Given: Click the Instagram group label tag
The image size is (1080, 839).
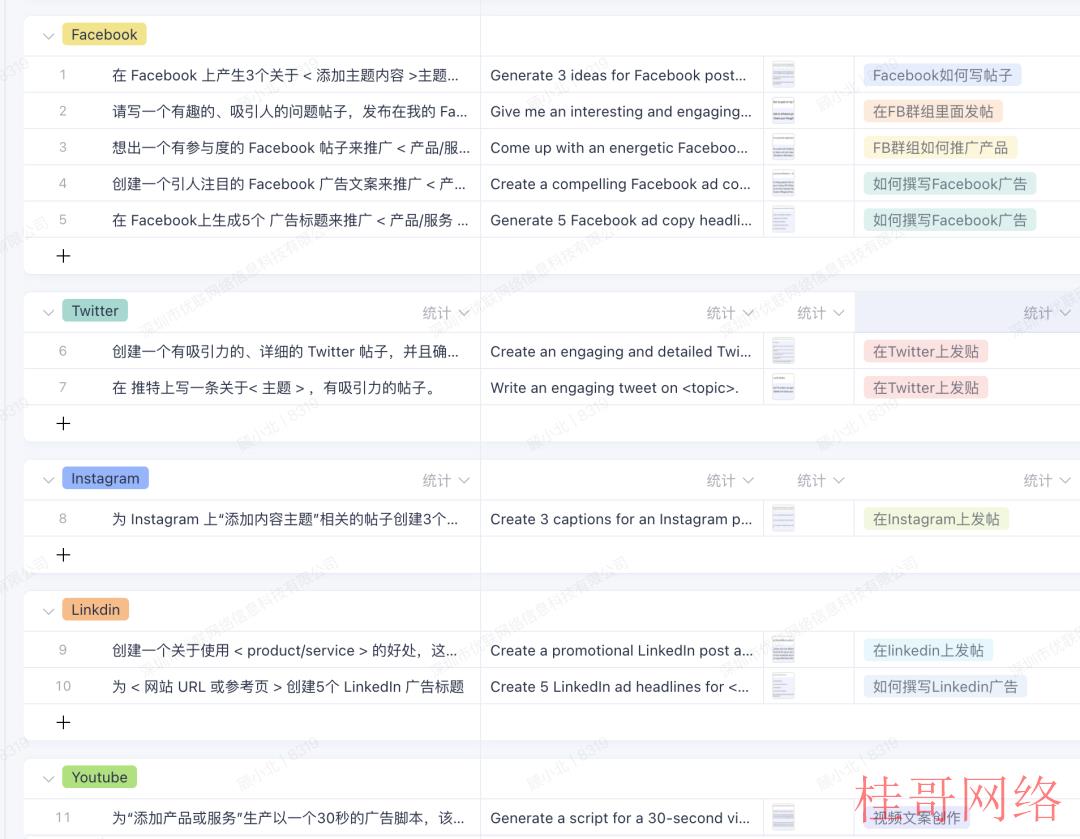Looking at the screenshot, I should (x=105, y=478).
